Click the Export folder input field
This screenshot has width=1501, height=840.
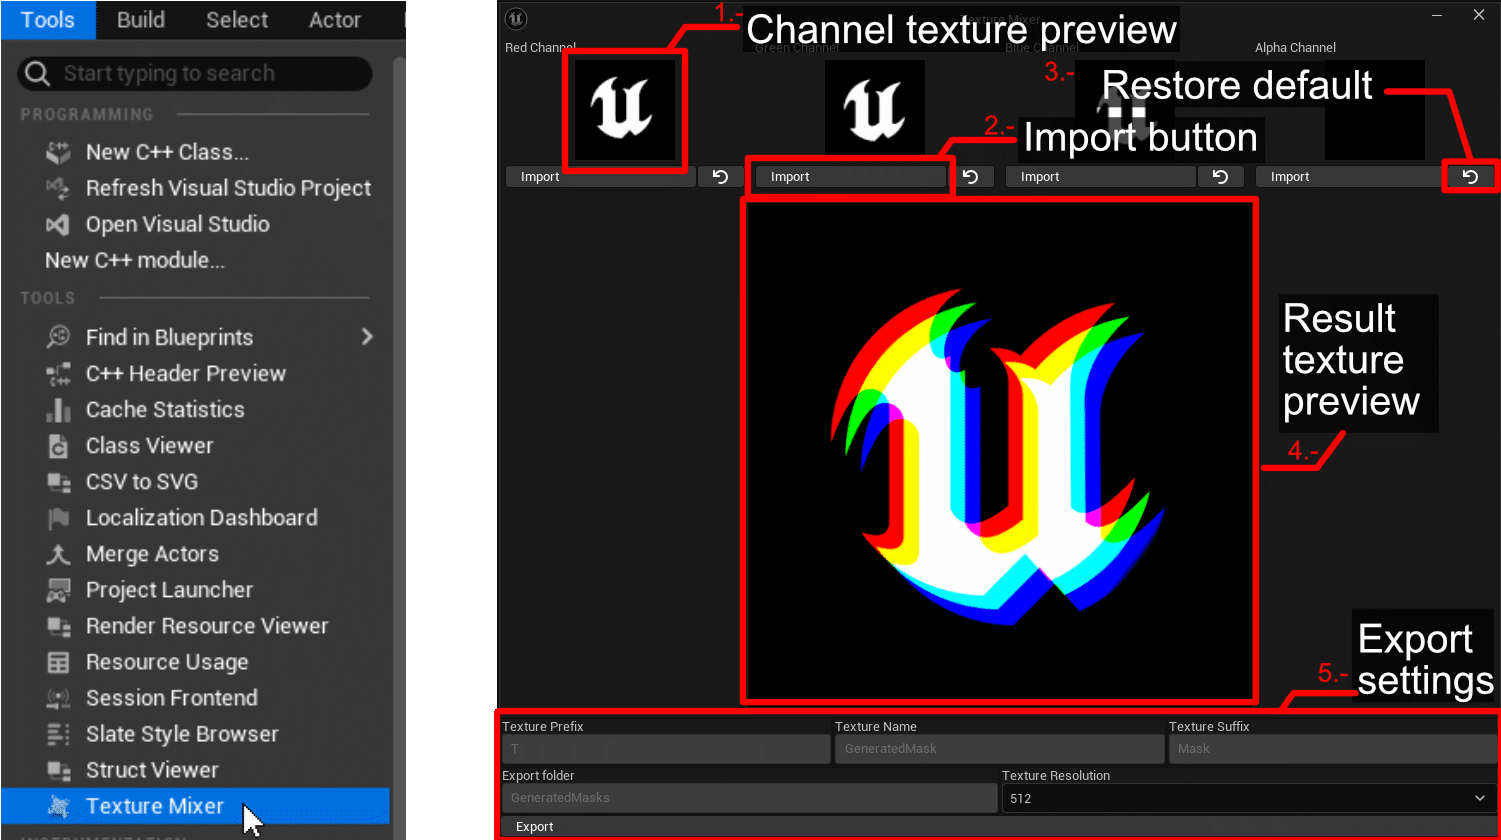tap(749, 798)
